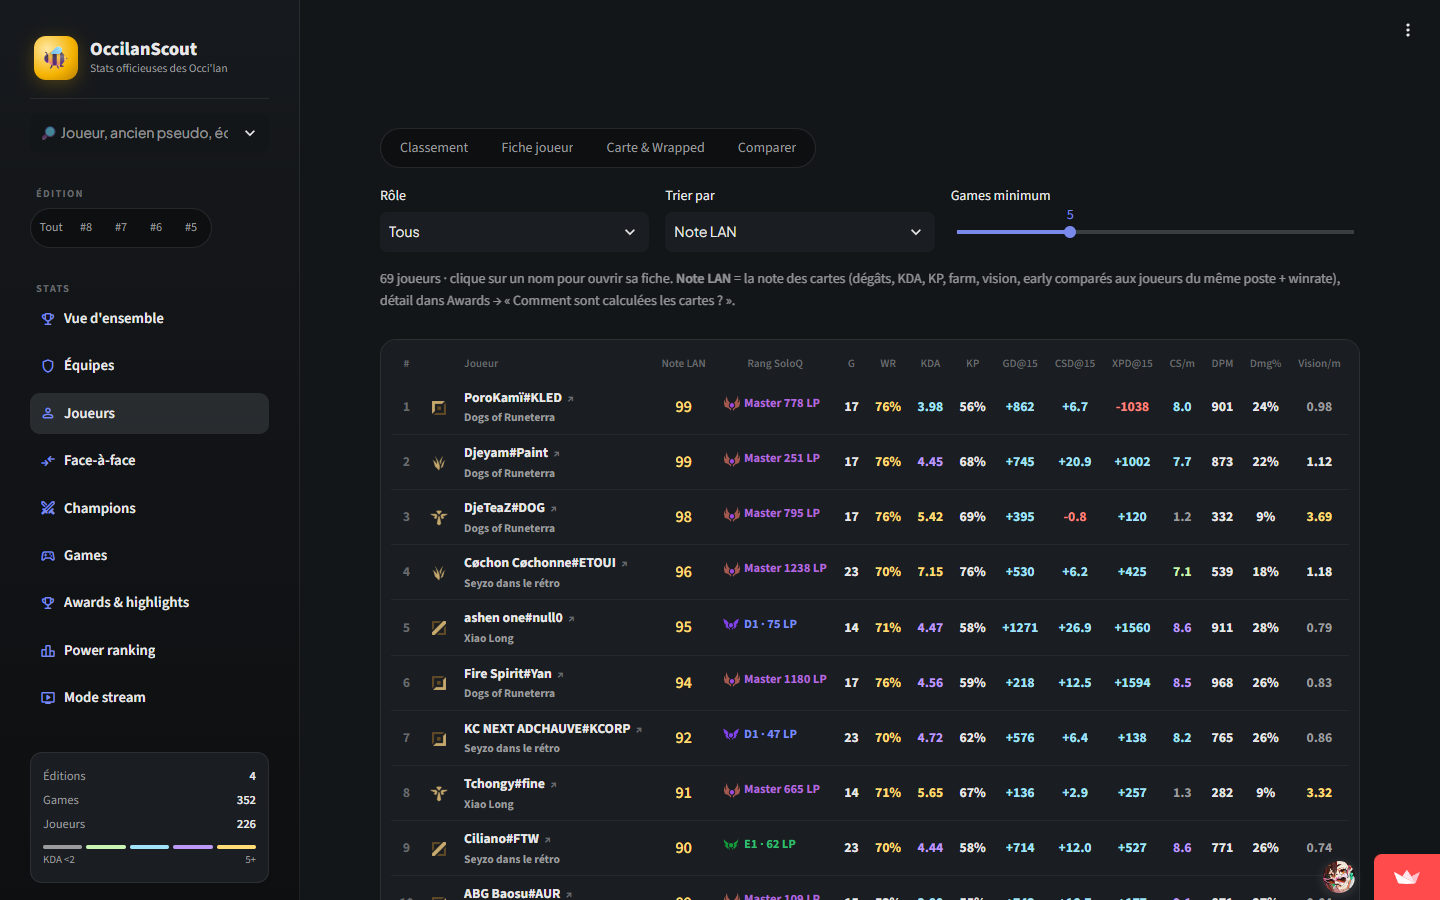Screen dimensions: 1440x900
Task: Select edition filter #6
Action: click(x=156, y=228)
